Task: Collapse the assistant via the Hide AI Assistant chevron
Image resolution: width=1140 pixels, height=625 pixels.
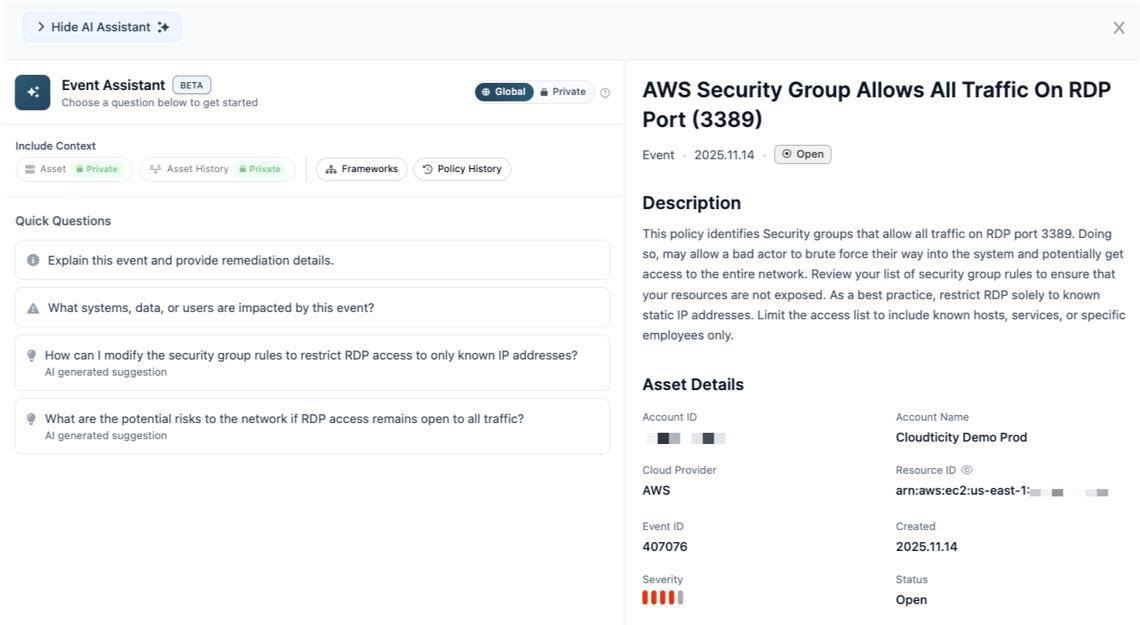Action: click(39, 27)
